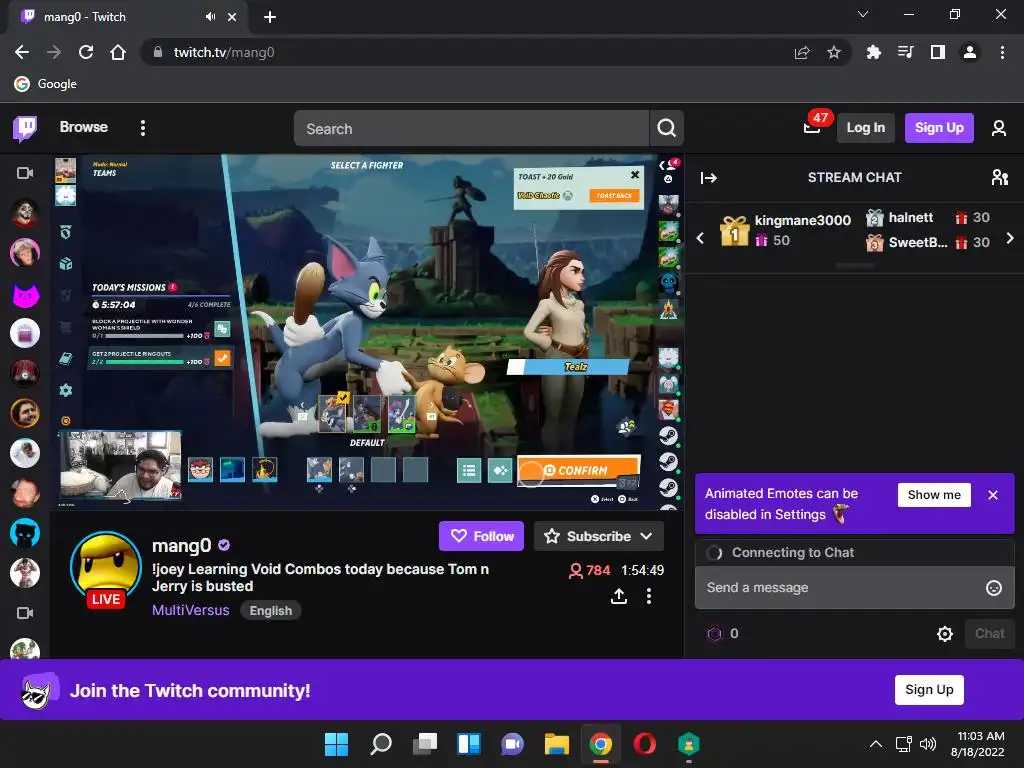Open Chrome extensions puzzle icon
The image size is (1024, 768).
point(873,52)
